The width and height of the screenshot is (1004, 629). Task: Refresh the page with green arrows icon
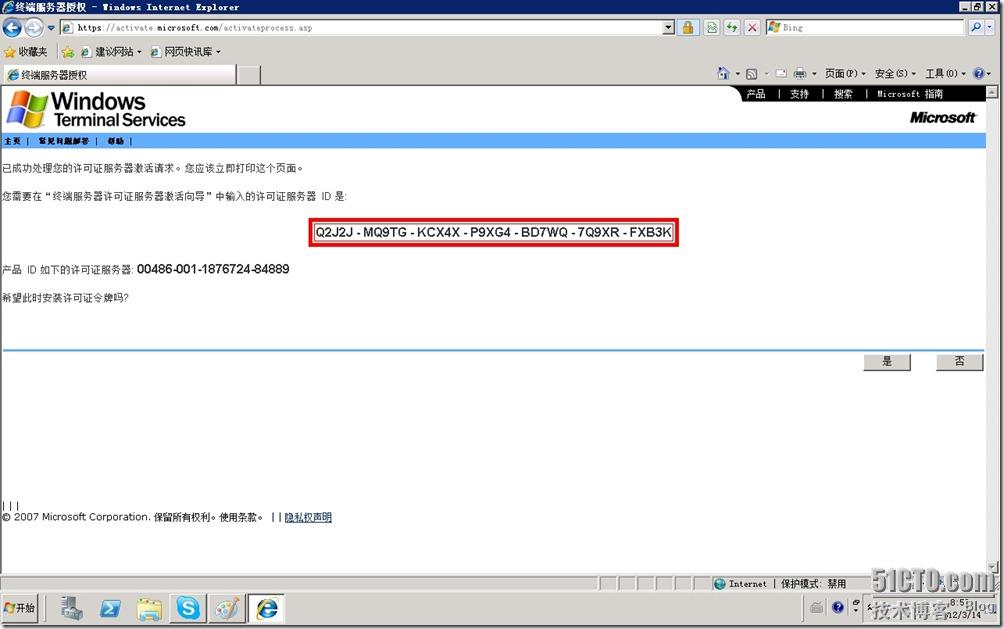tap(732, 28)
